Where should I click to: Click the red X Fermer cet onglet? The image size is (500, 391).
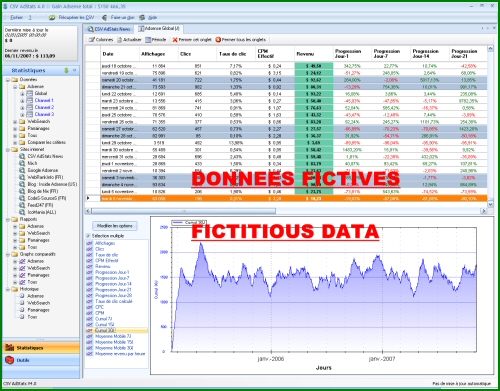coord(175,40)
